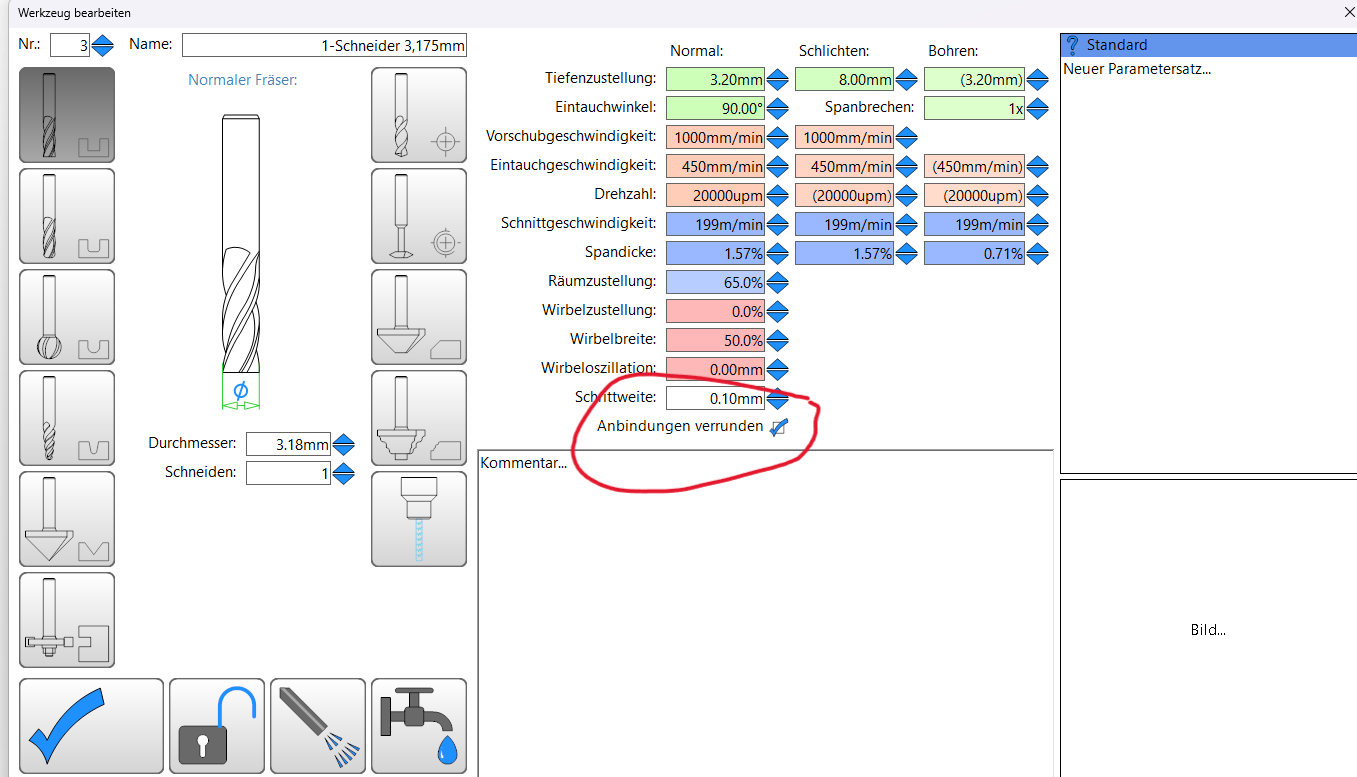The width and height of the screenshot is (1357, 777).
Task: Confirm with the blue checkmark button
Action: coord(91,726)
